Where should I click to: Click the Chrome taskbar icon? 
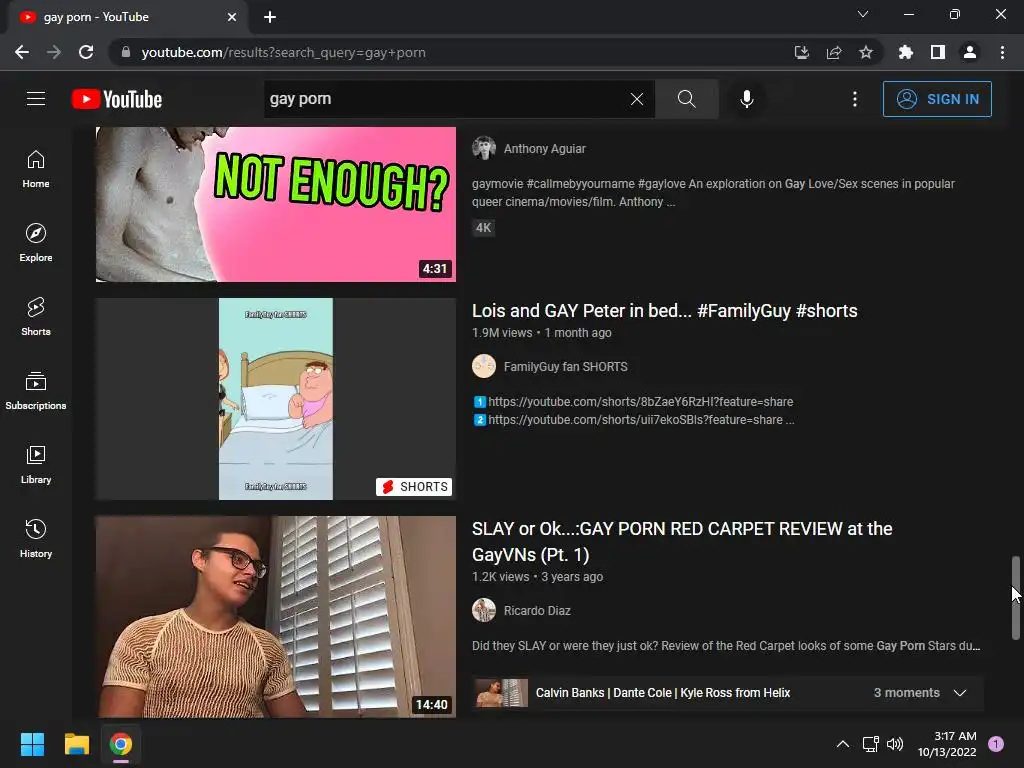point(121,744)
